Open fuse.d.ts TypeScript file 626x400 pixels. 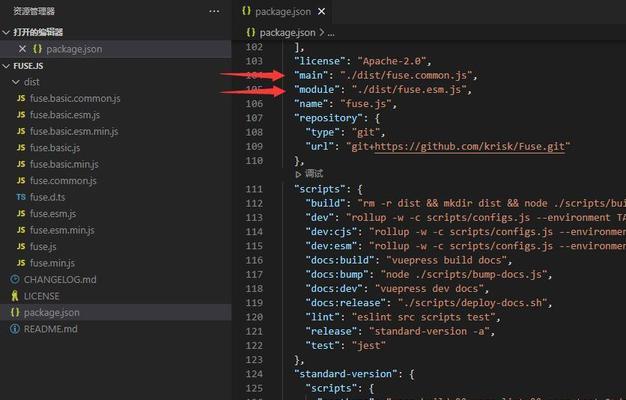pyautogui.click(x=47, y=197)
